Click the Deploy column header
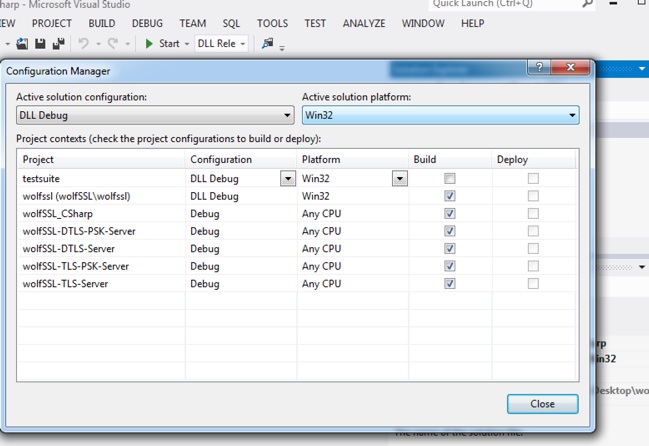Image resolution: width=649 pixels, height=446 pixels. (x=534, y=159)
